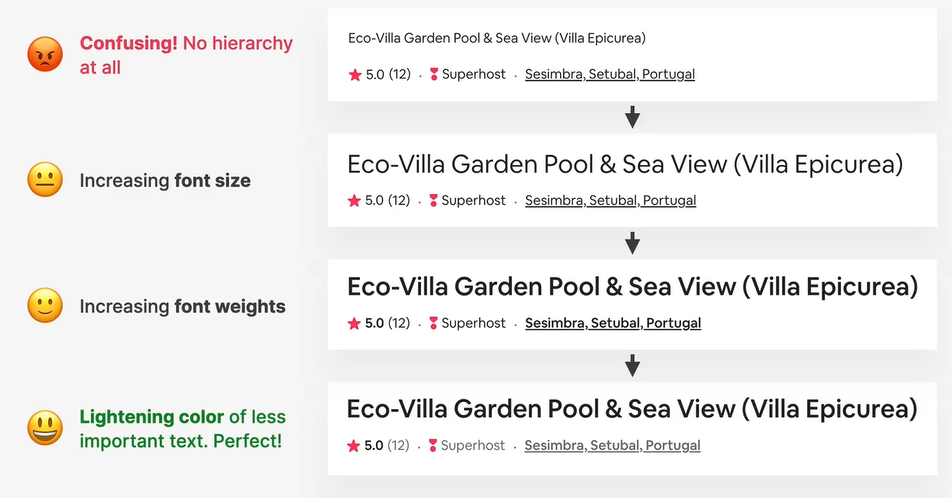Click the red star in the first card
Screen dimensions: 952x498
click(x=355, y=75)
